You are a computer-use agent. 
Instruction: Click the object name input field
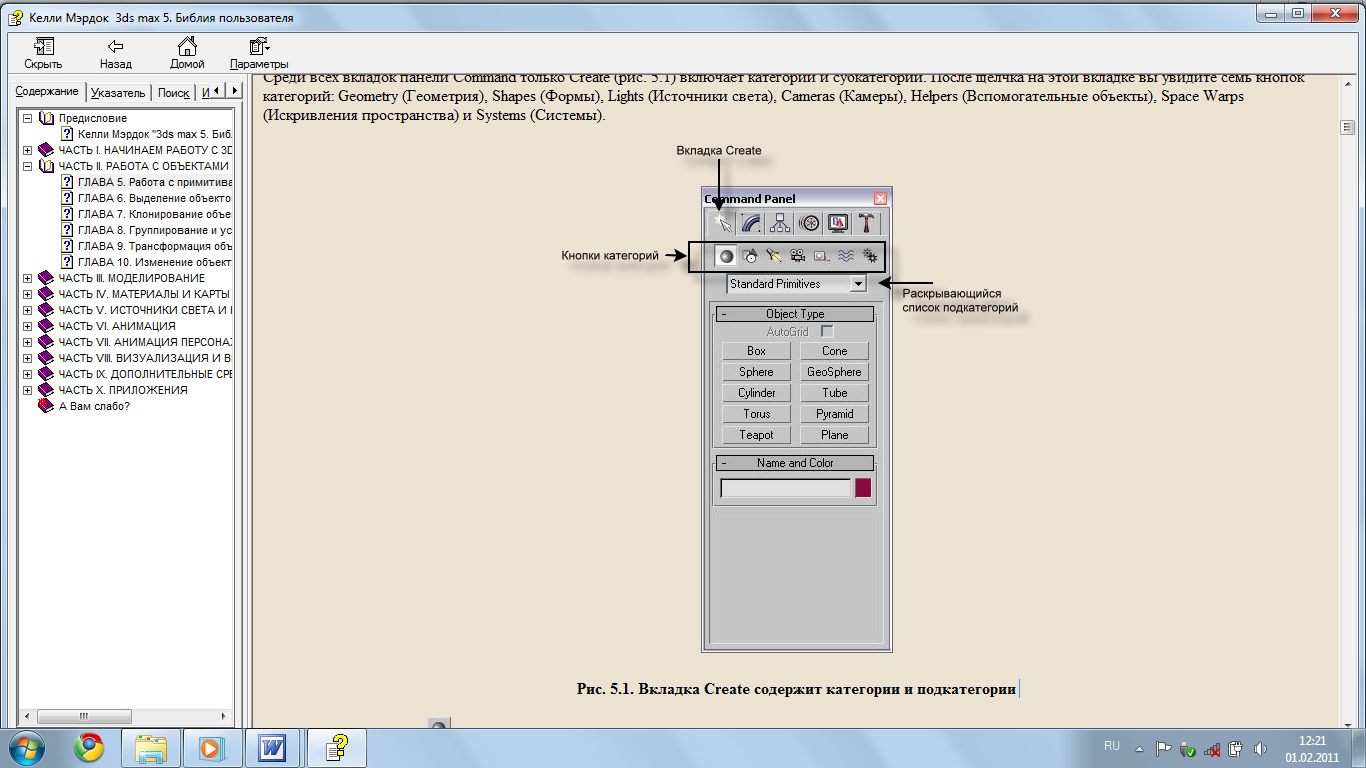coord(786,488)
